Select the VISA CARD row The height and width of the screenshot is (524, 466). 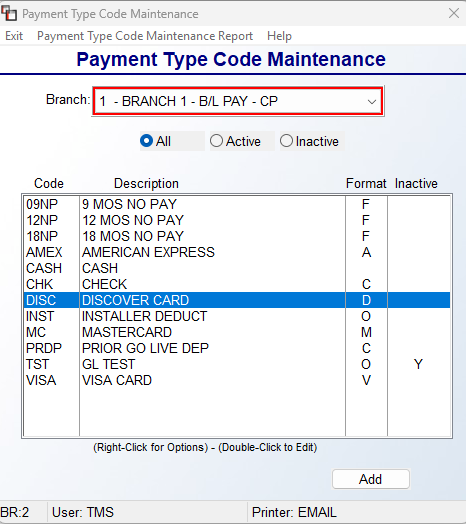tap(237, 380)
